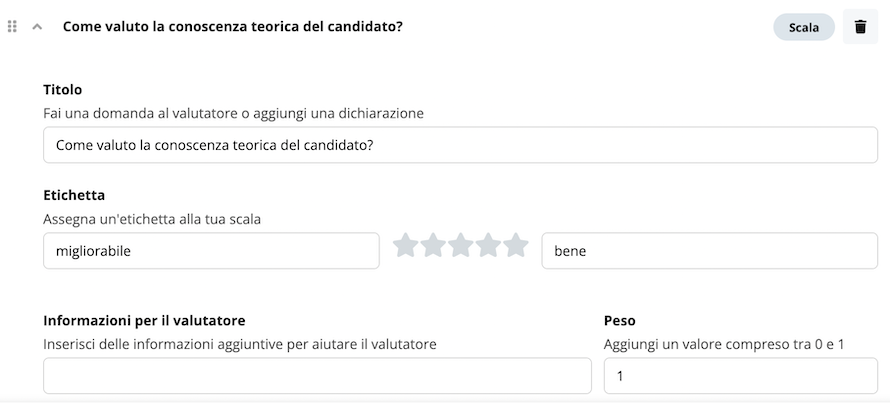This screenshot has height=403, width=890.
Task: Edit the 'migliorabile' label field
Action: click(x=211, y=251)
